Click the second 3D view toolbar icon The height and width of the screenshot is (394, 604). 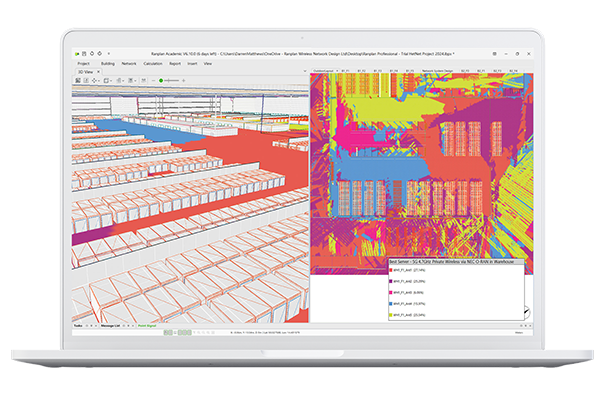[x=86, y=80]
